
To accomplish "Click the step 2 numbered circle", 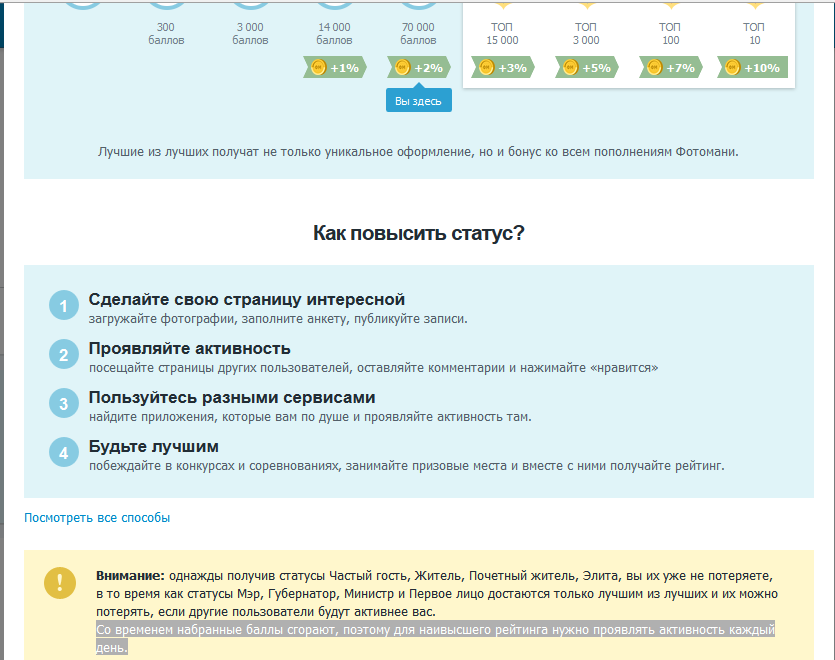I will [64, 354].
